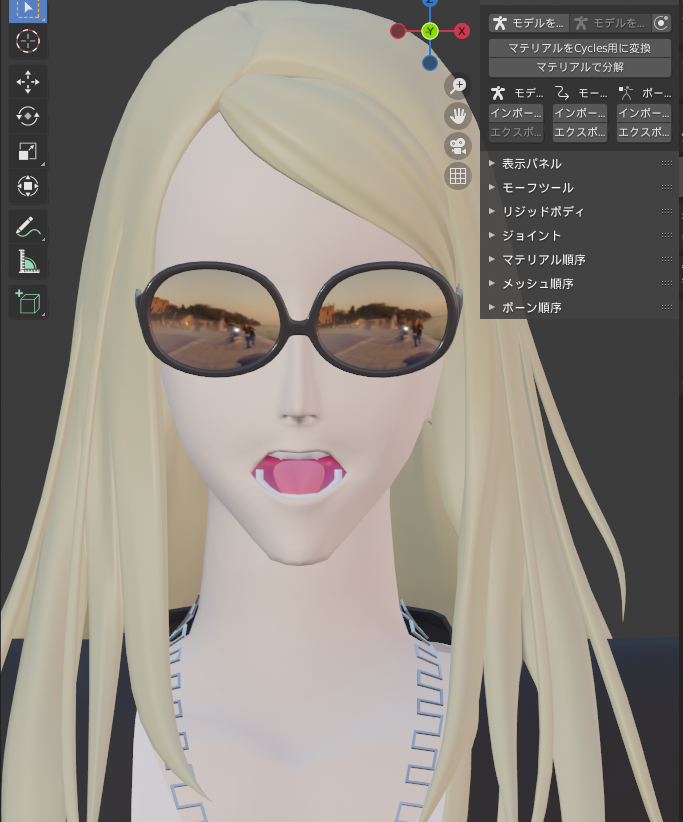Screen dimensions: 683x822
Task: Click the zoom magnifier viewport icon
Action: [x=458, y=86]
